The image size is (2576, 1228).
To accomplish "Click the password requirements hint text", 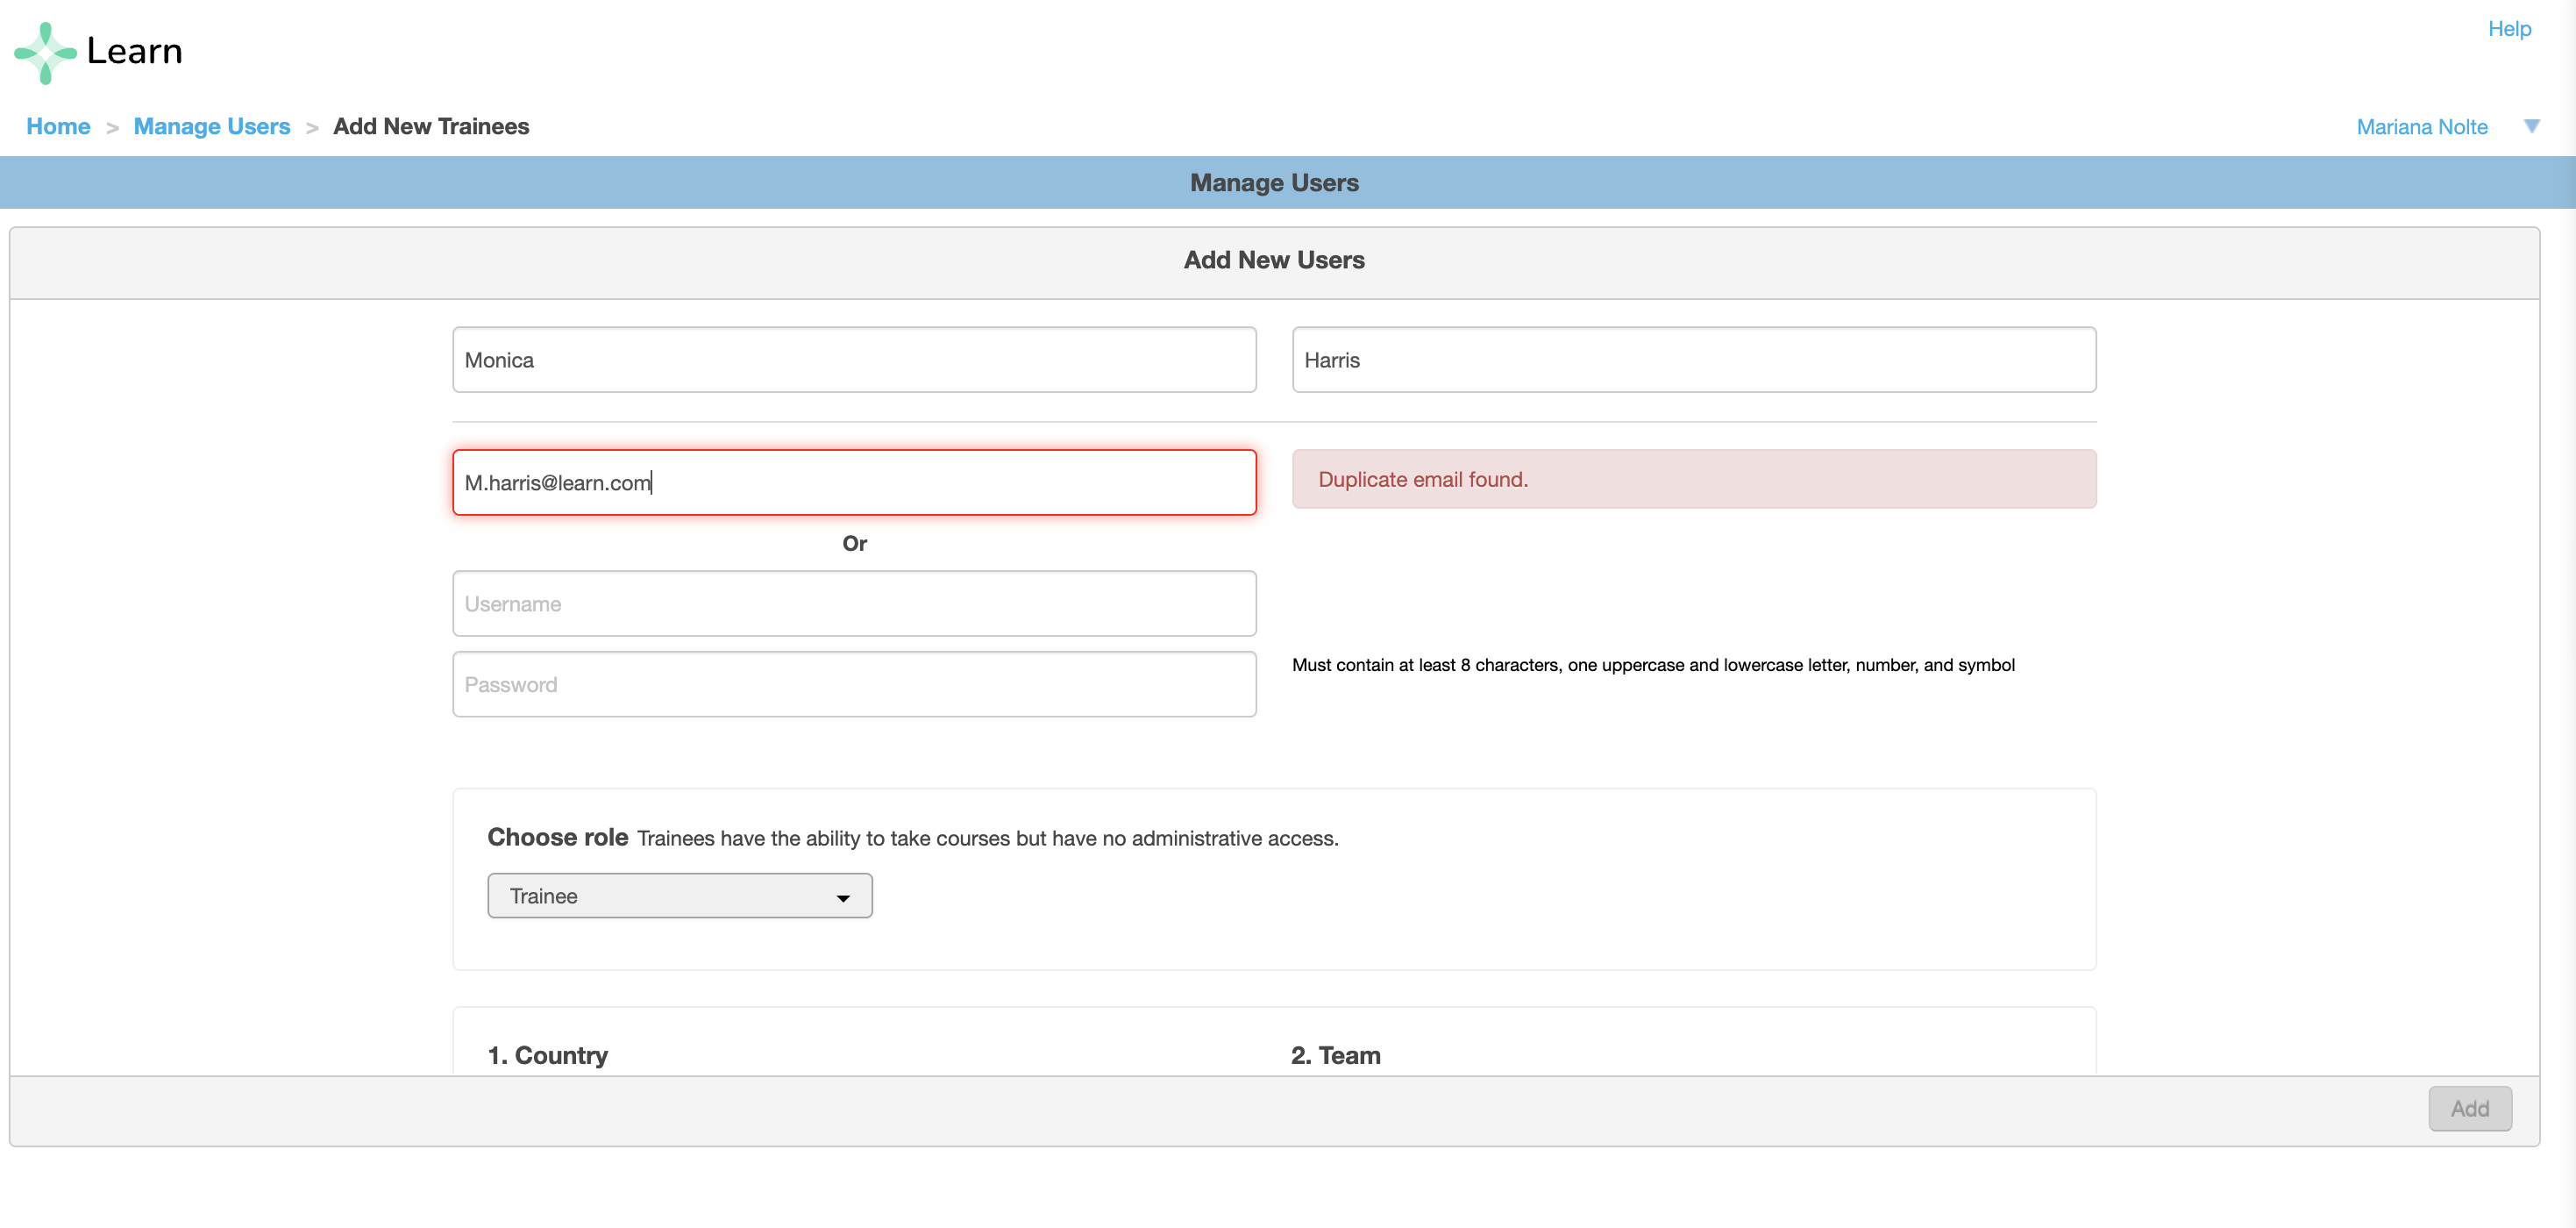I will [x=1653, y=666].
